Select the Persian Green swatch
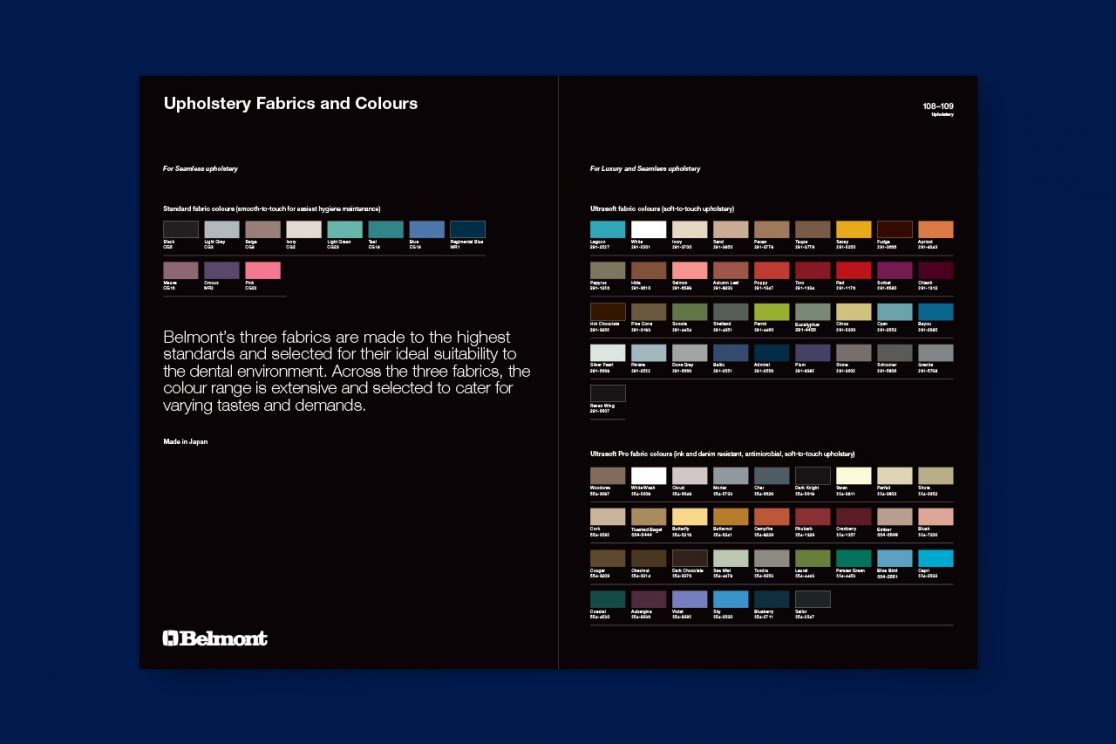The width and height of the screenshot is (1116, 744). [853, 558]
